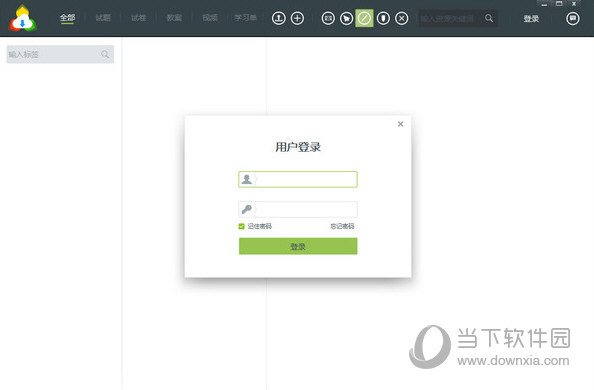Click the cloud download app logo
The height and width of the screenshot is (390, 594).
pos(23,19)
